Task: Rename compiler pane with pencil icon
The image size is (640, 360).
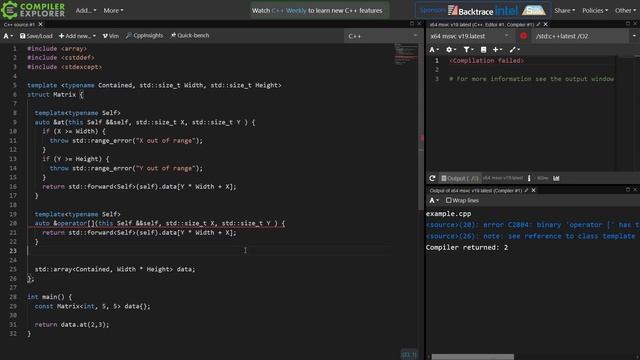Action: 538,24
